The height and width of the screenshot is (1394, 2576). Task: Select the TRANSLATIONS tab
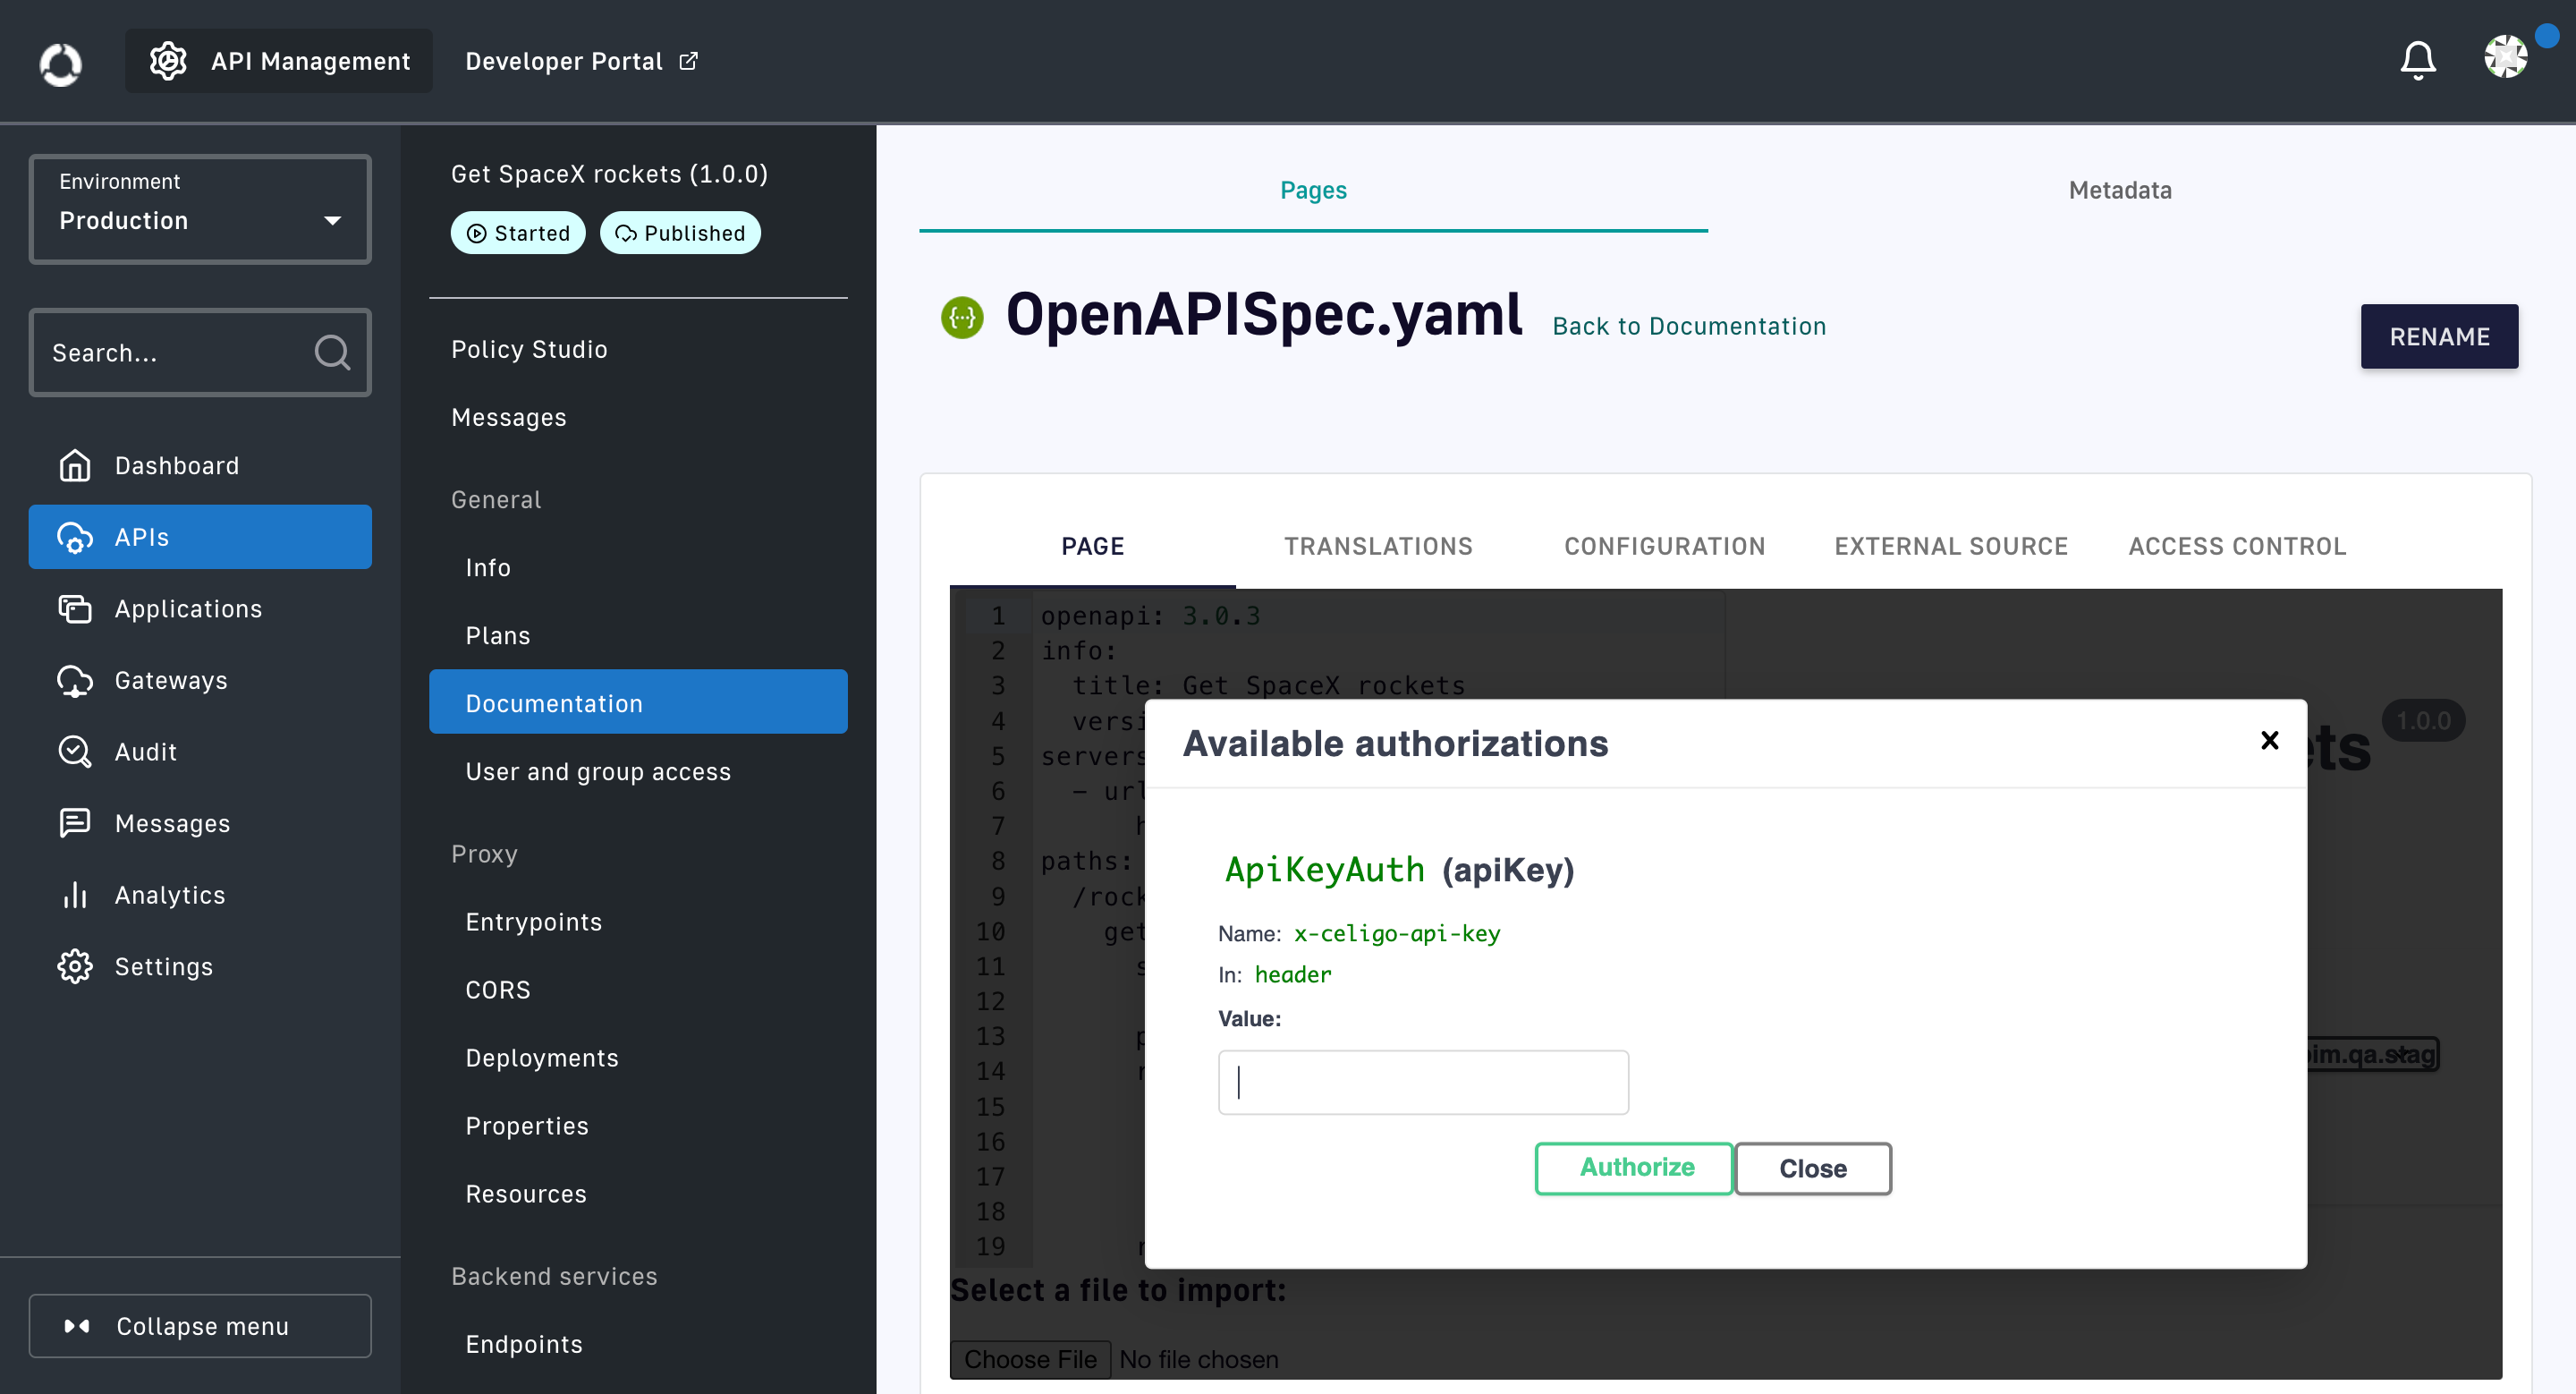(x=1378, y=546)
